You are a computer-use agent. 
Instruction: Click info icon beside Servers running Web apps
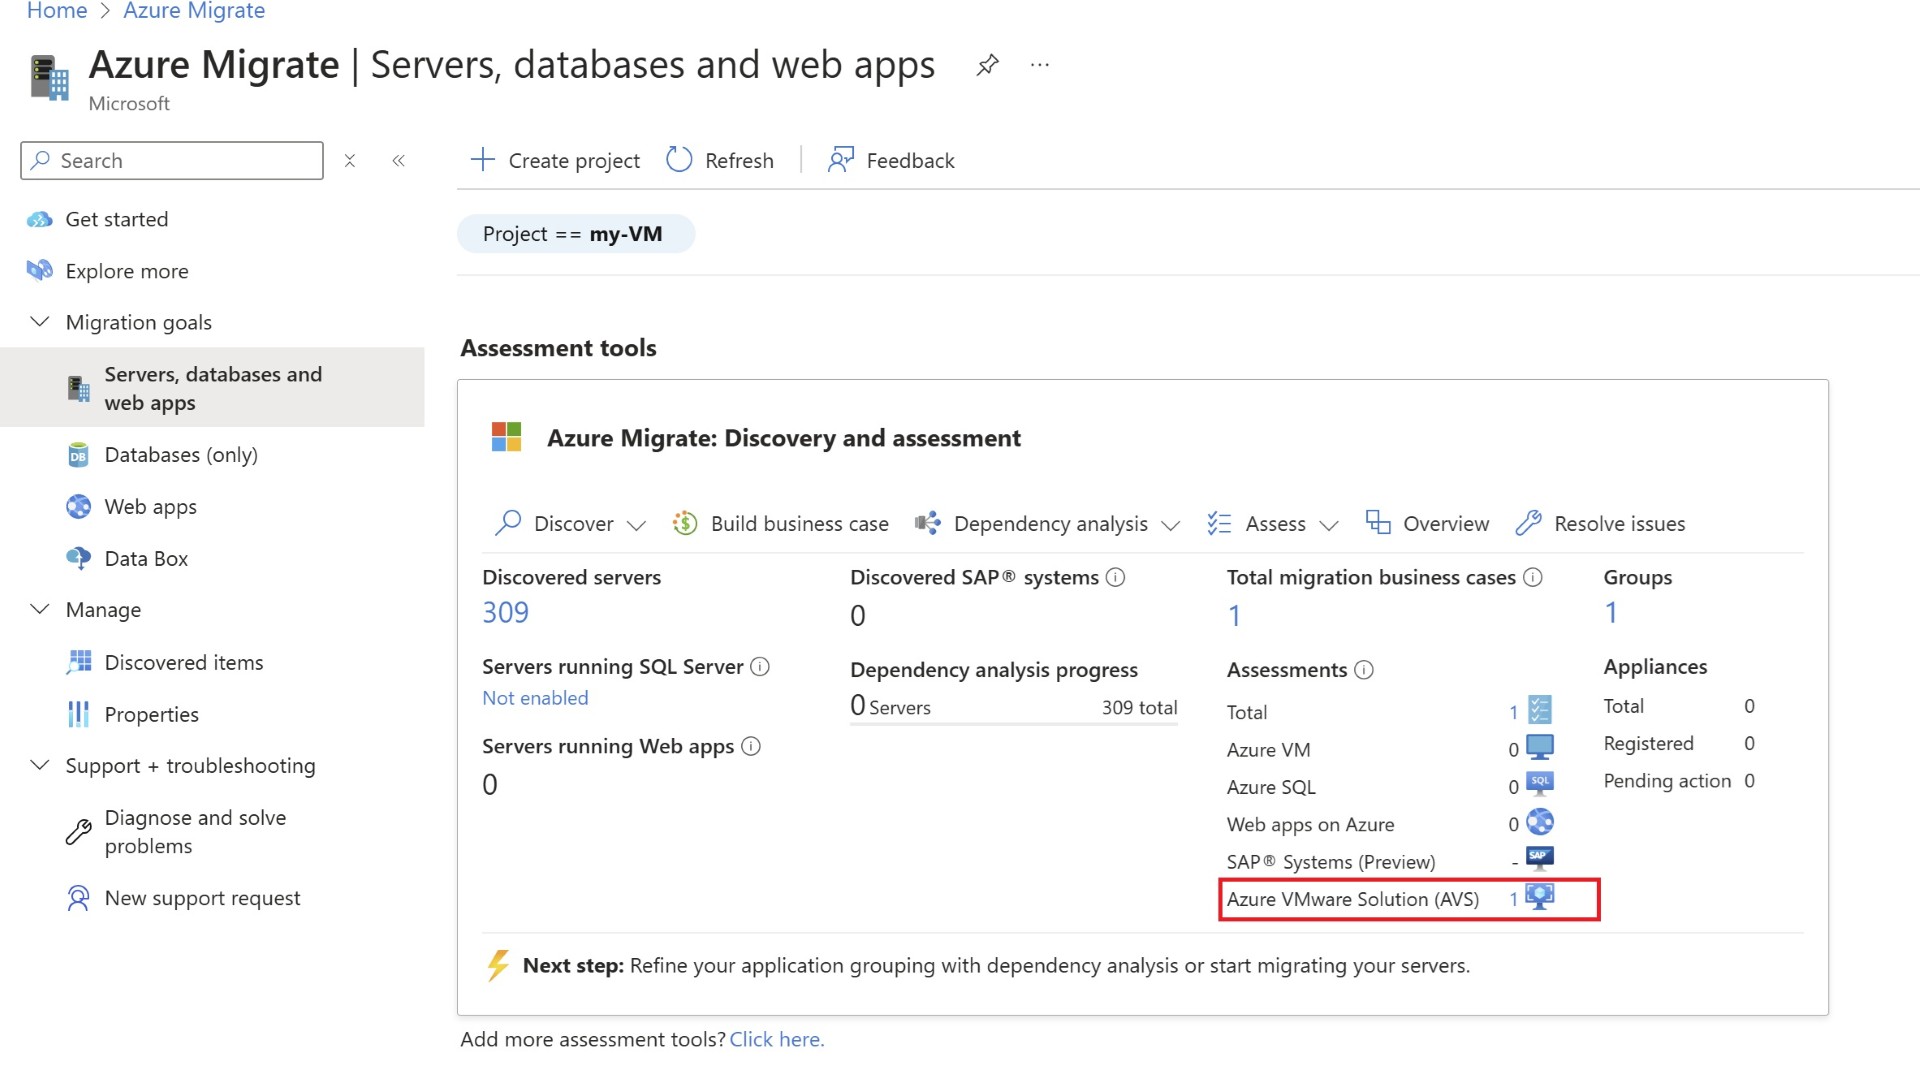click(751, 746)
